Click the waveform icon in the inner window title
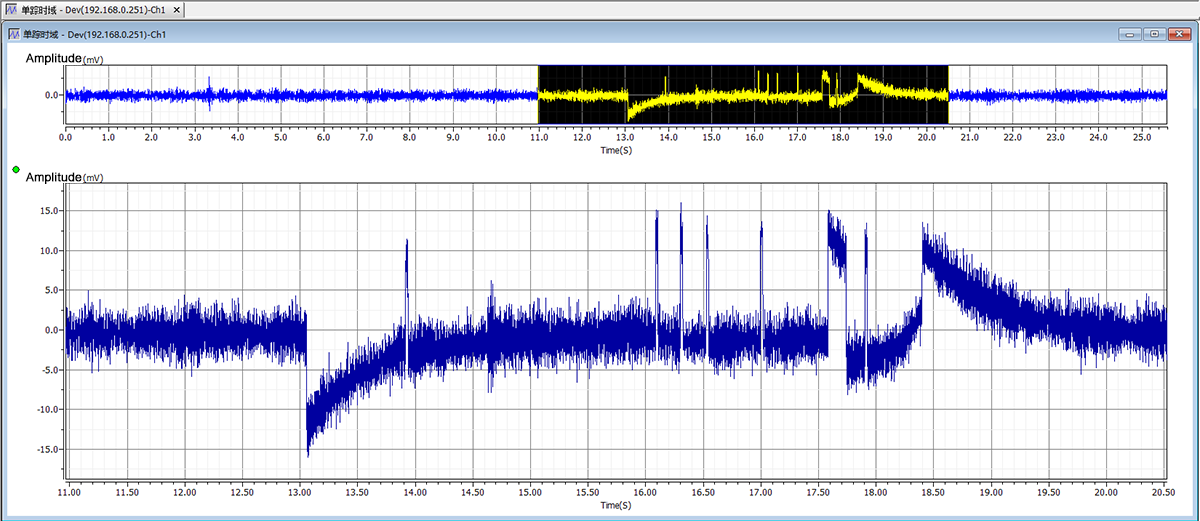Screen dimensions: 1200x521 click(x=15, y=34)
